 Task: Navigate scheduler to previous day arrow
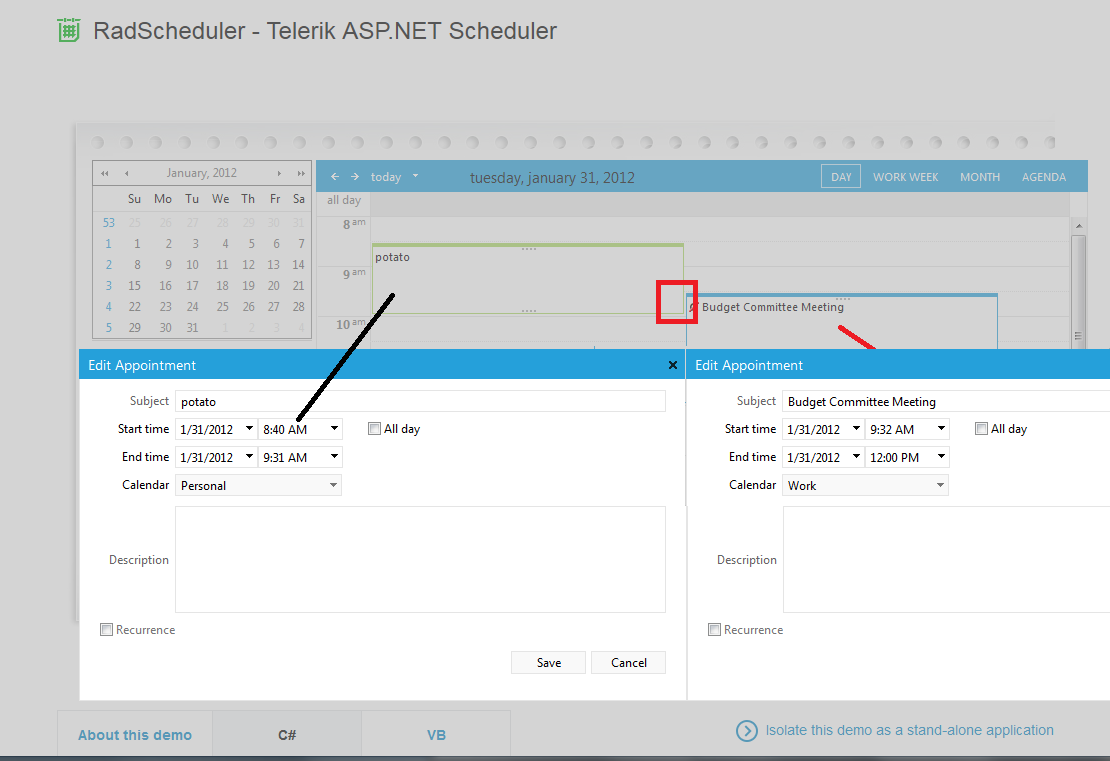pyautogui.click(x=335, y=176)
